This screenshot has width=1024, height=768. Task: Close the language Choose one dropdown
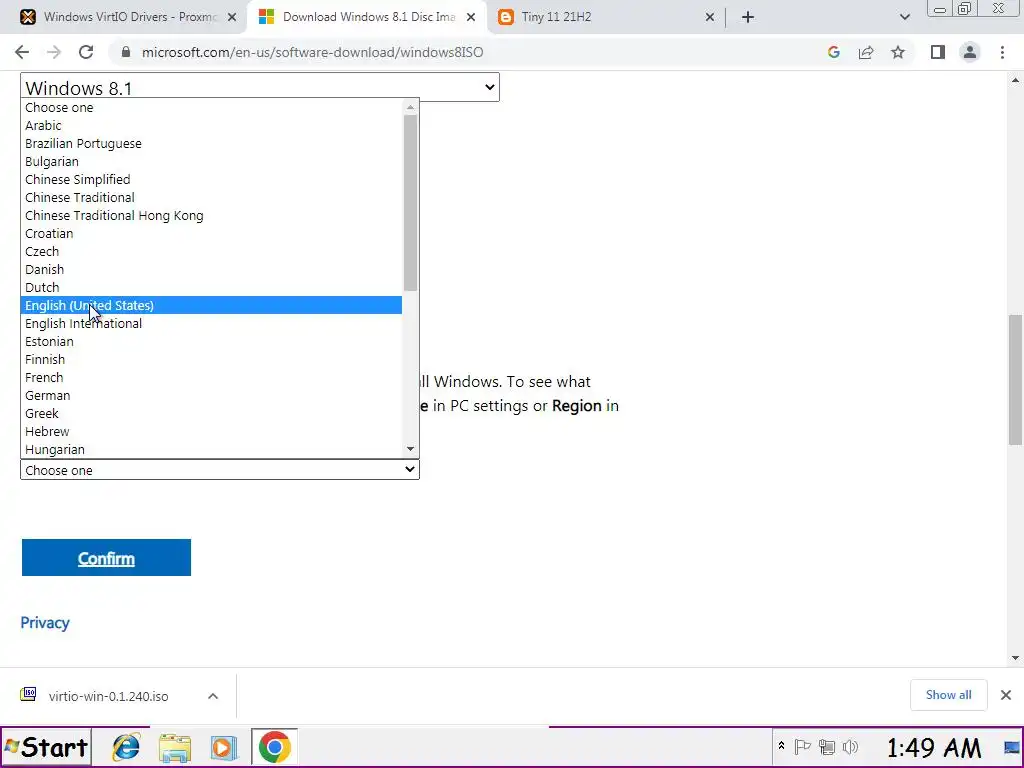point(220,470)
